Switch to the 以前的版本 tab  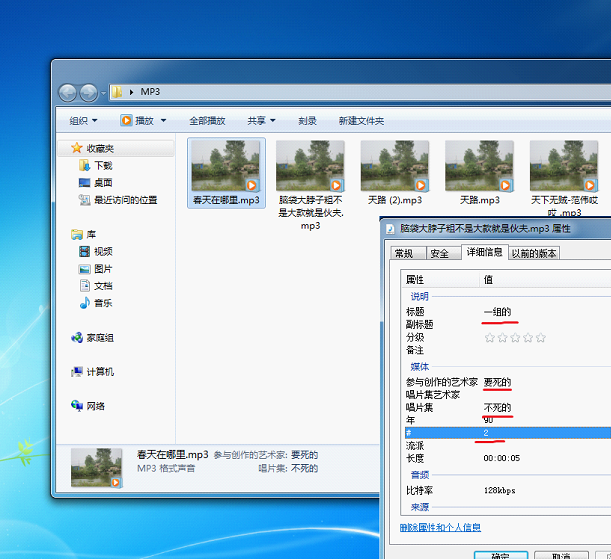pos(534,254)
